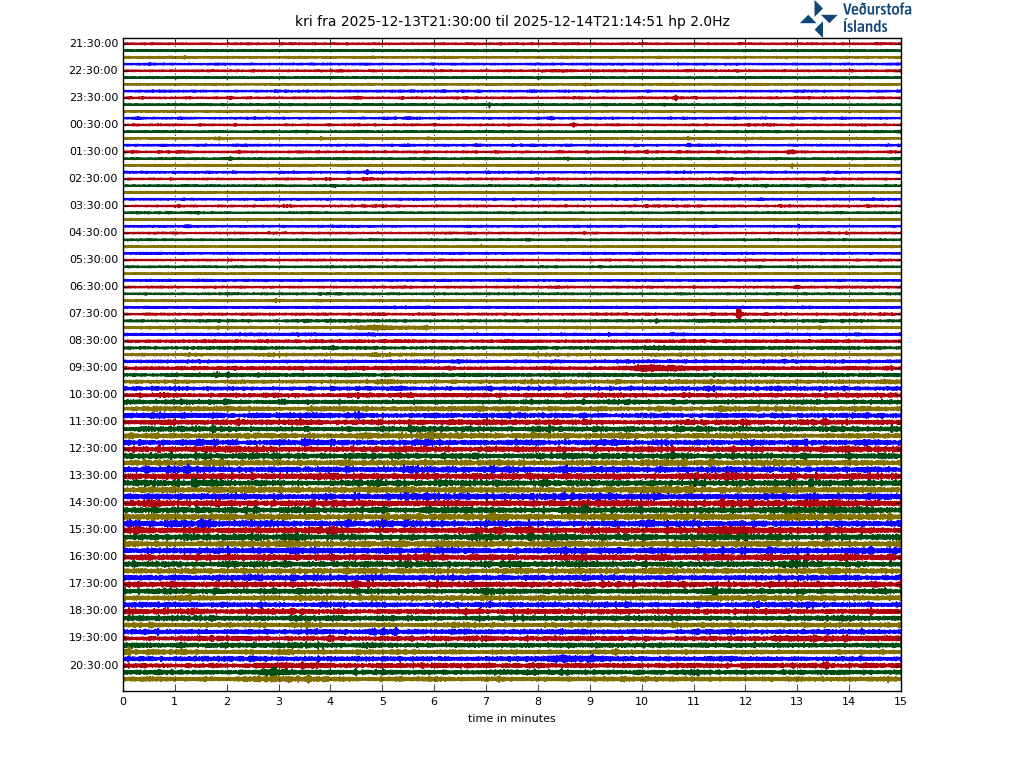This screenshot has width=1024, height=768.
Task: Select the 21:30:00 time label
Action: click(x=93, y=44)
